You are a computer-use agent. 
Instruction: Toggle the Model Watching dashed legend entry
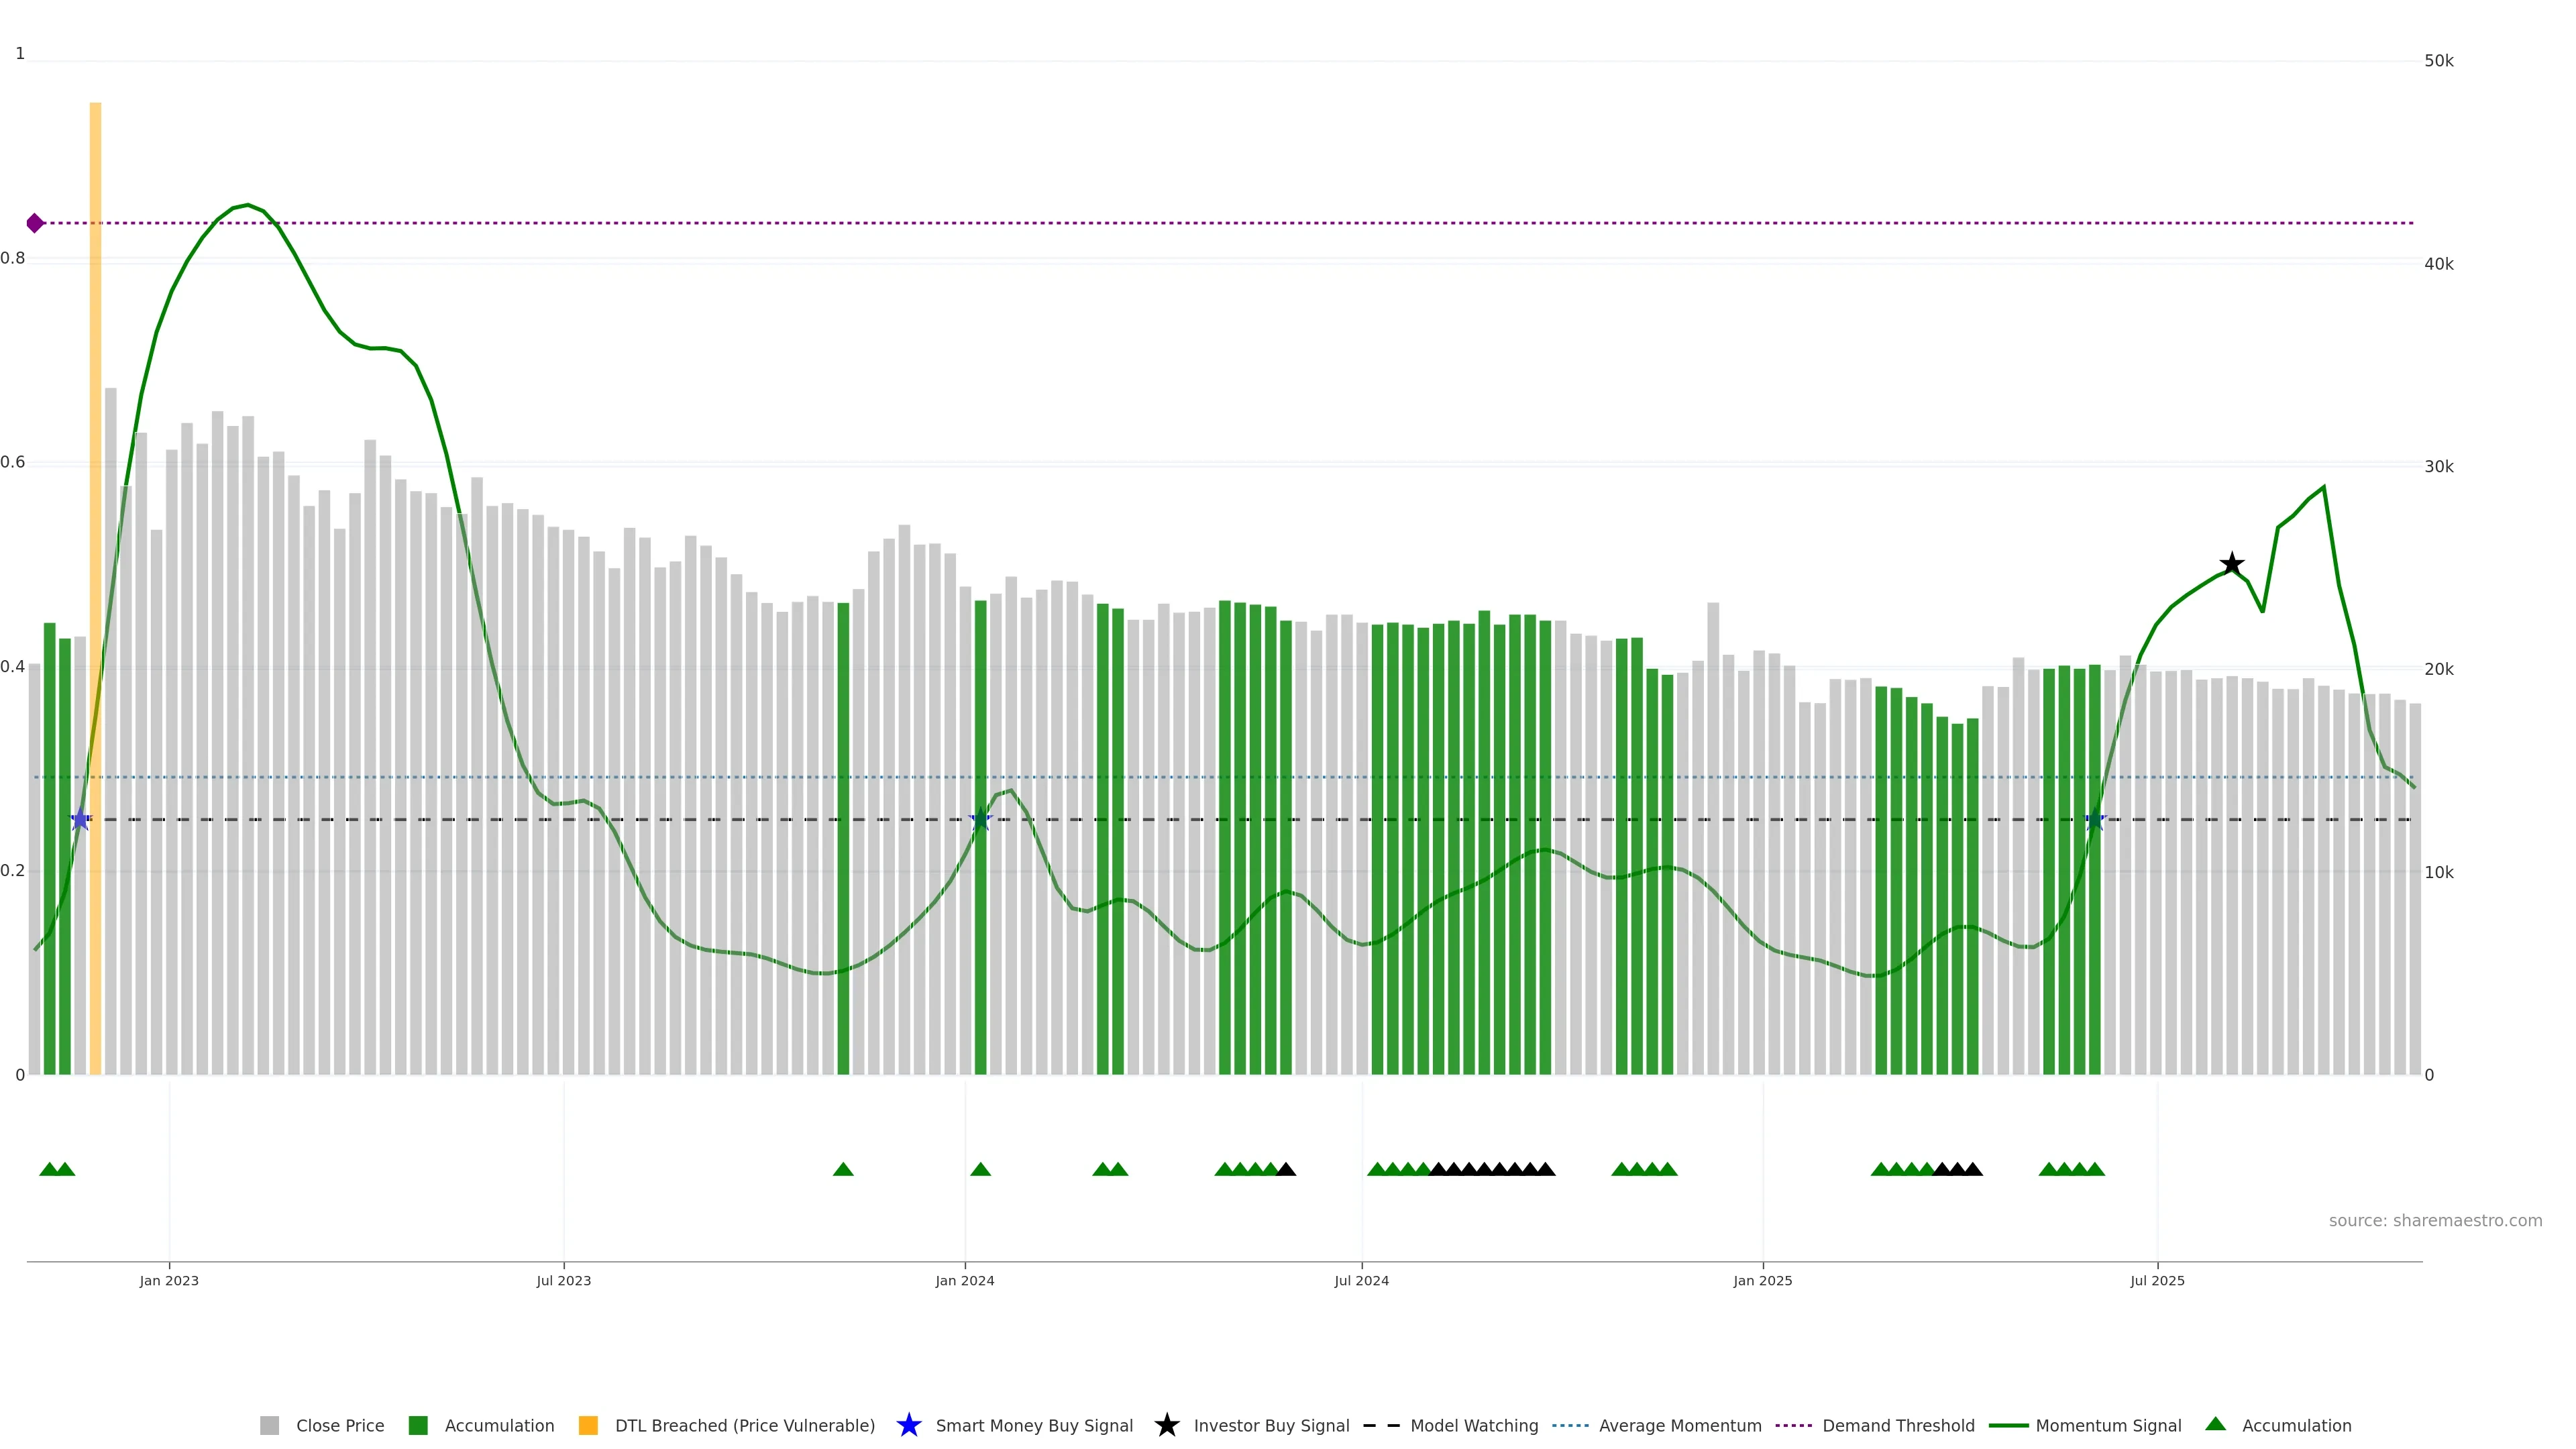point(1381,1426)
